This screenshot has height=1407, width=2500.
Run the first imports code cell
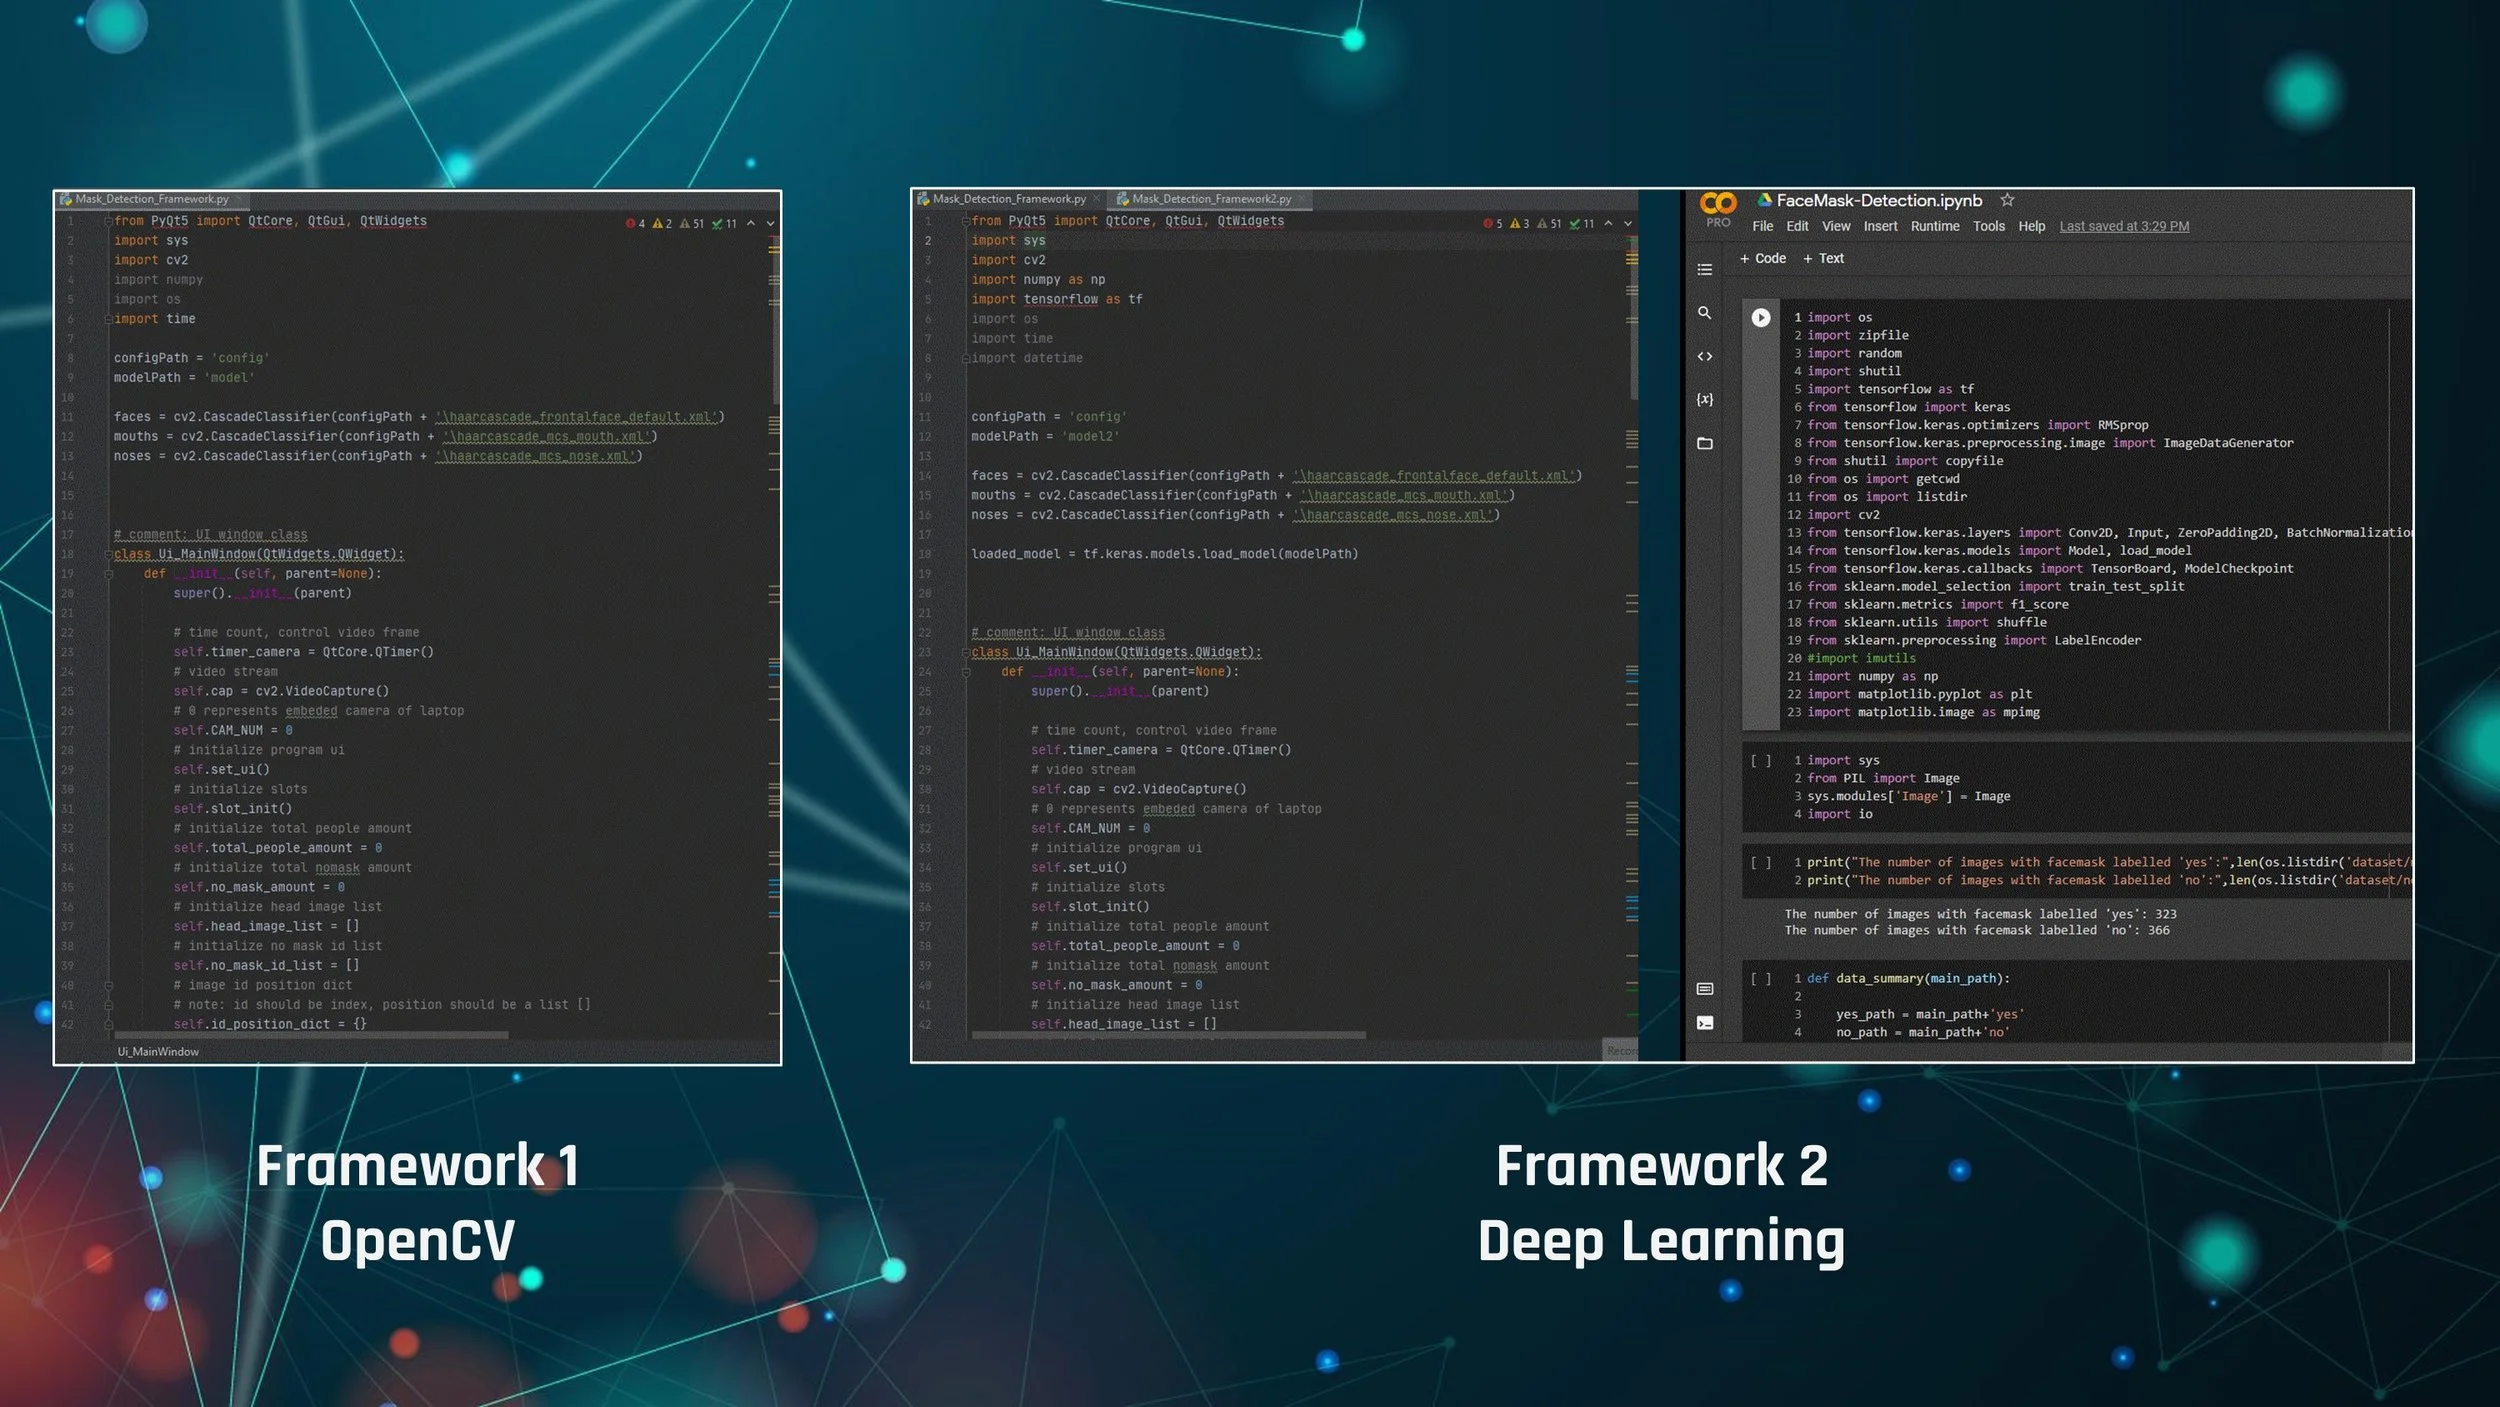(1761, 318)
